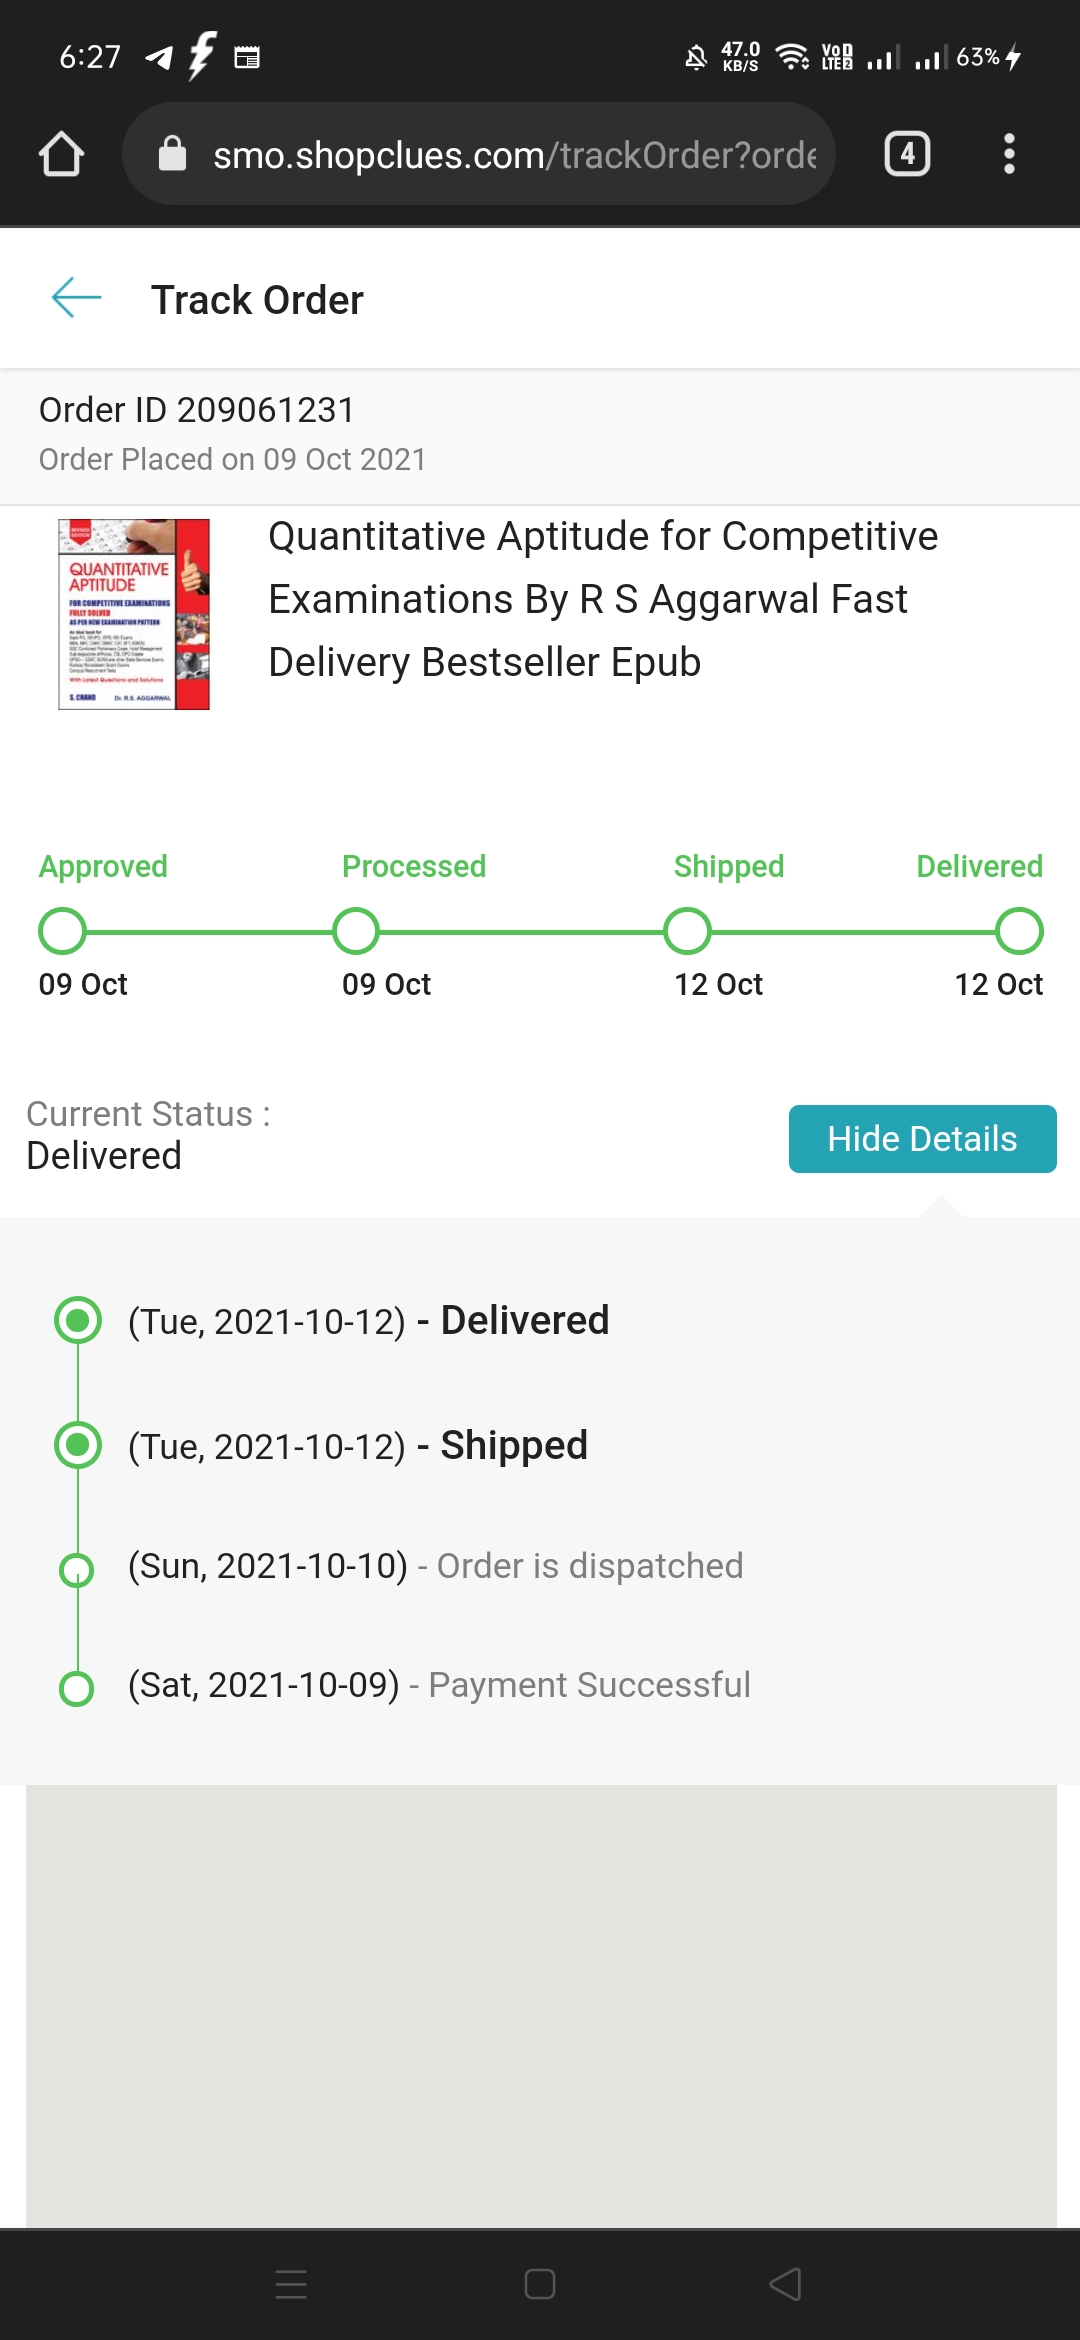Tap the back arrow beside Track Order

(x=76, y=298)
